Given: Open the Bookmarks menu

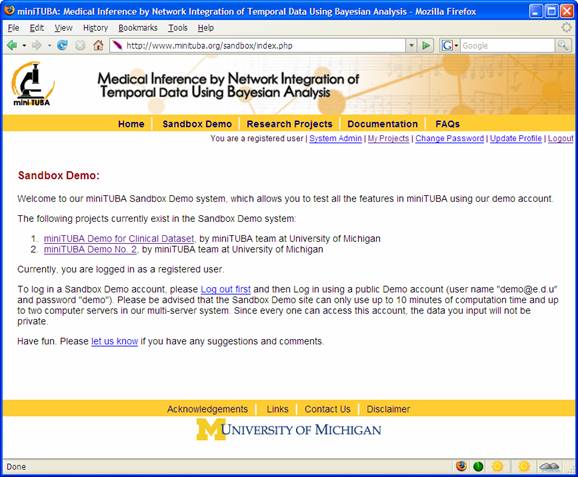Looking at the screenshot, I should point(138,28).
